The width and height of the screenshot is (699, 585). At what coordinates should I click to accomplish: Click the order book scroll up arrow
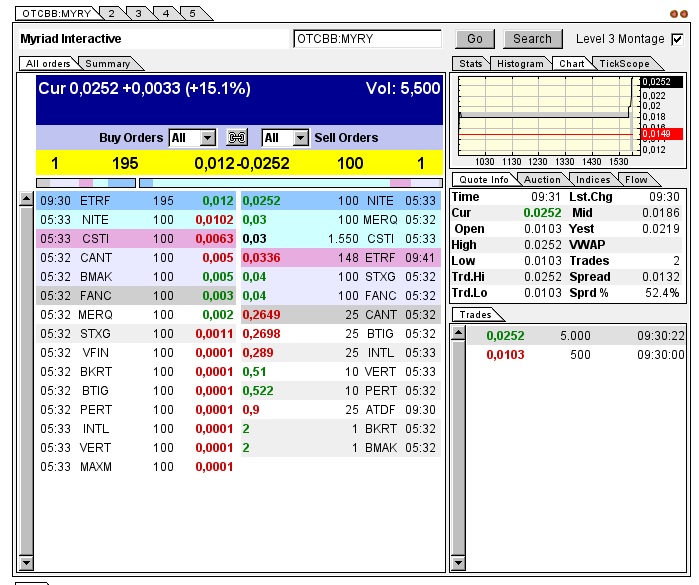[26, 199]
